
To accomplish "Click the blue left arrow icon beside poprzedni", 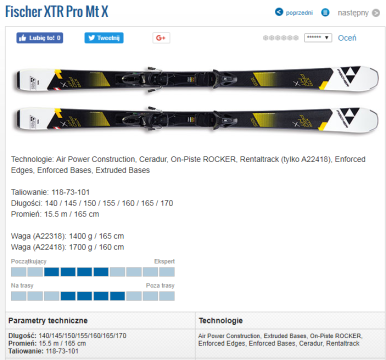I will [279, 12].
